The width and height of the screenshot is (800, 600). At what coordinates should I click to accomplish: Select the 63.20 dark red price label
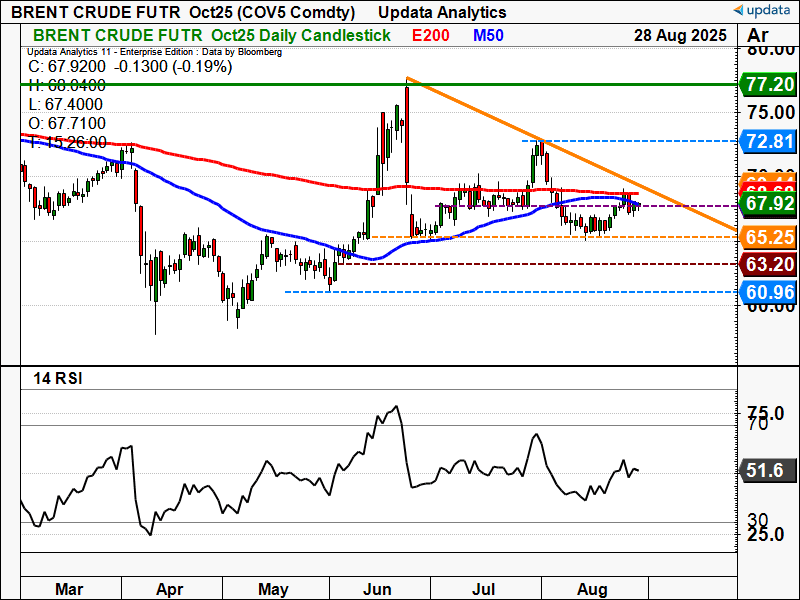click(x=767, y=264)
